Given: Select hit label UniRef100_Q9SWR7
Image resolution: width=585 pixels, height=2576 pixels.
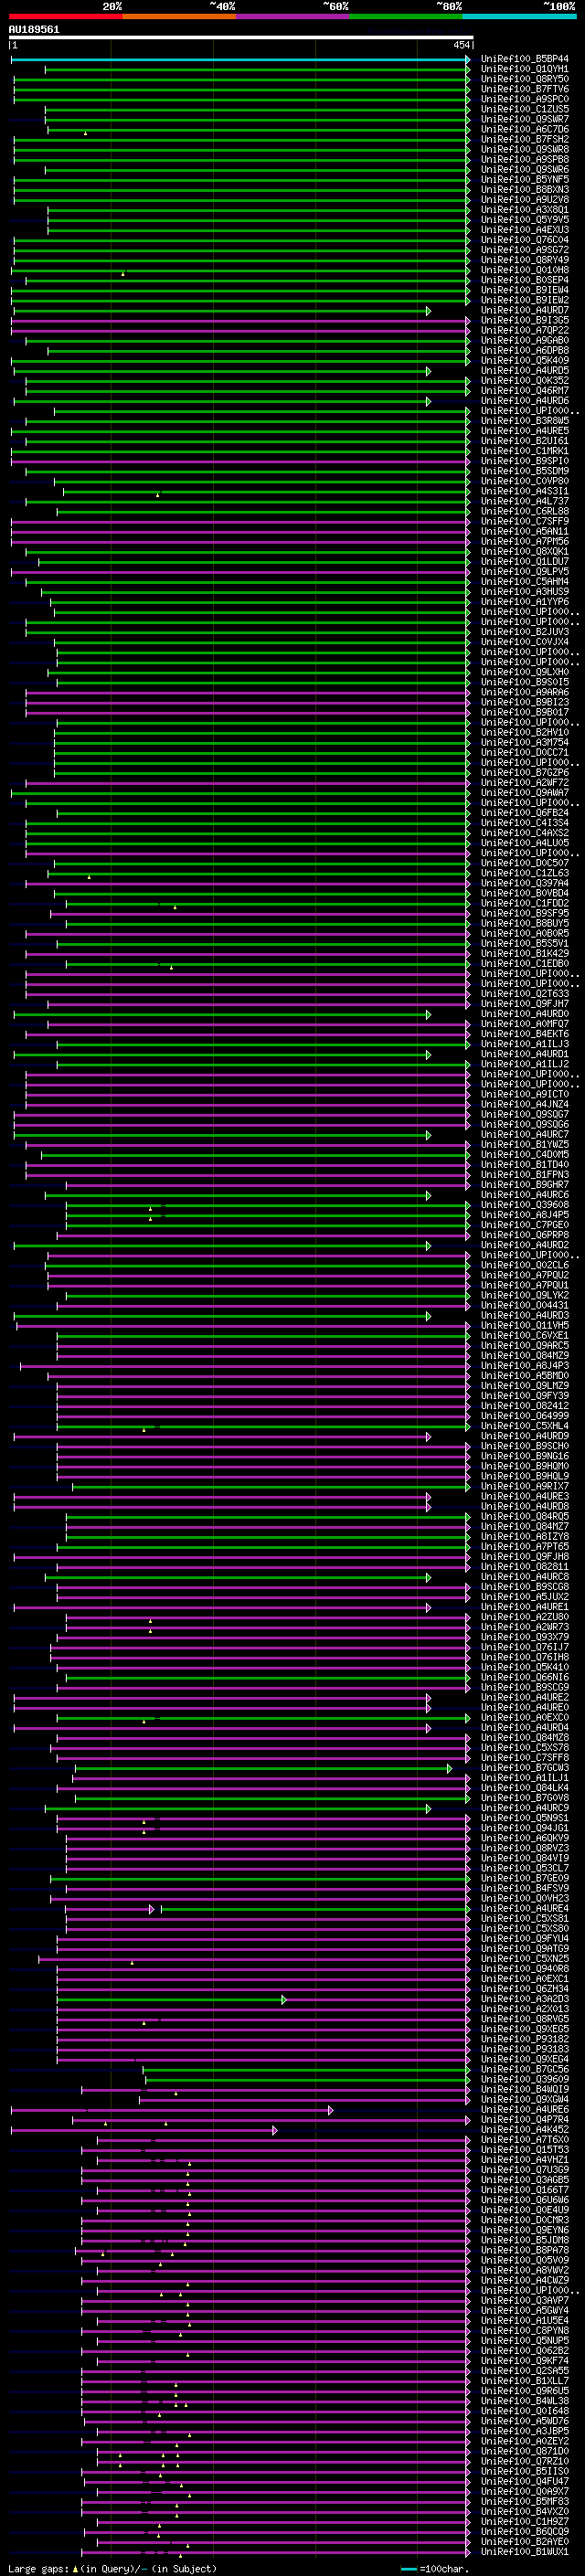Looking at the screenshot, I should click(x=524, y=119).
